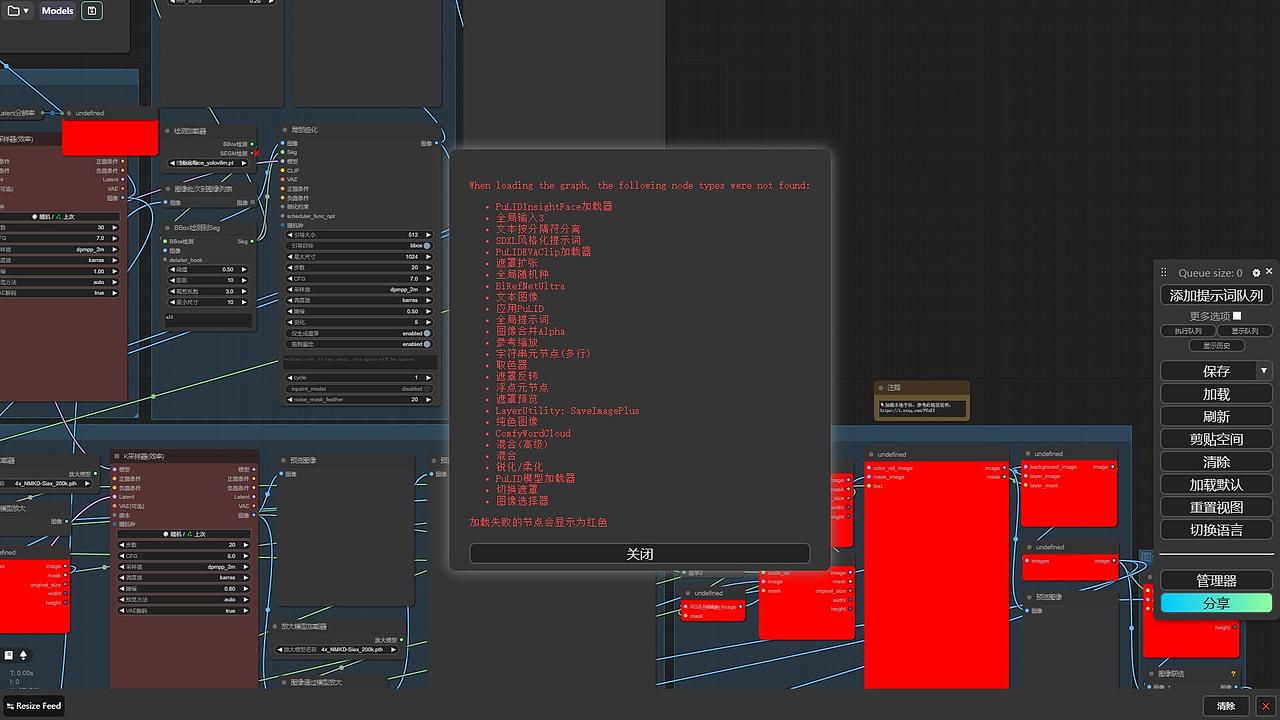This screenshot has height=720, width=1280.
Task: Collapse the BBox检测到Seg node via title dot
Action: coord(167,227)
